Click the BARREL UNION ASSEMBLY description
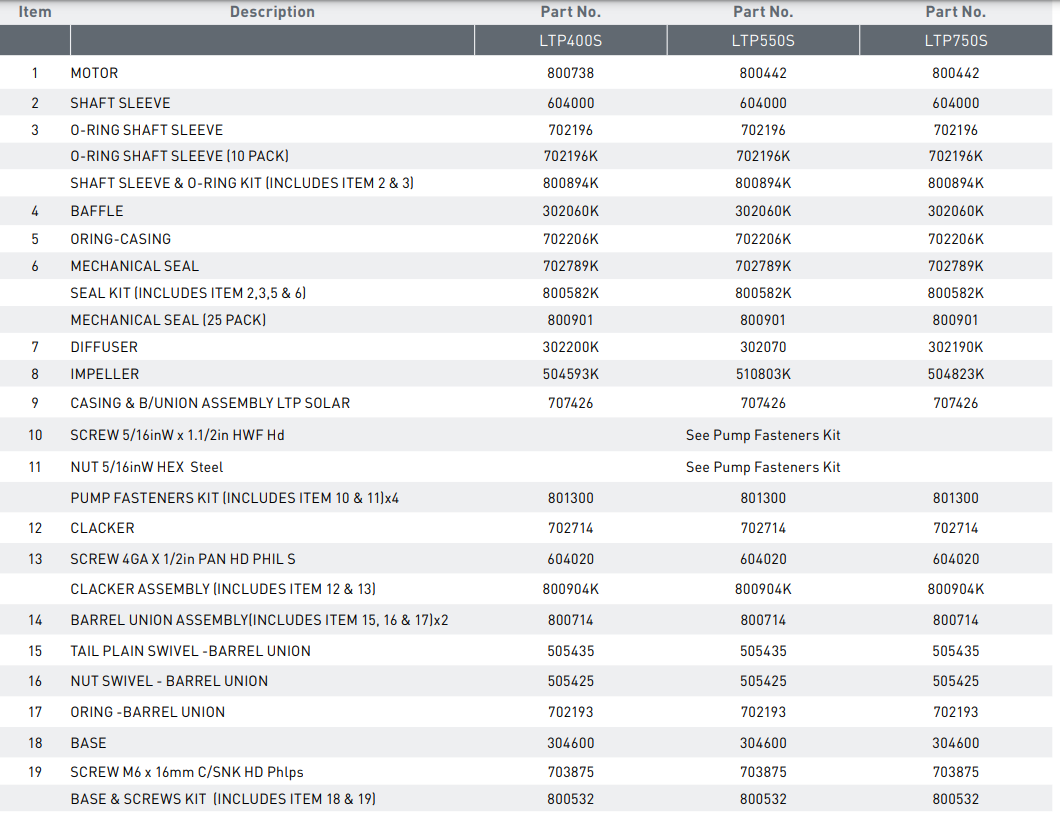The height and width of the screenshot is (817, 1060). (260, 620)
